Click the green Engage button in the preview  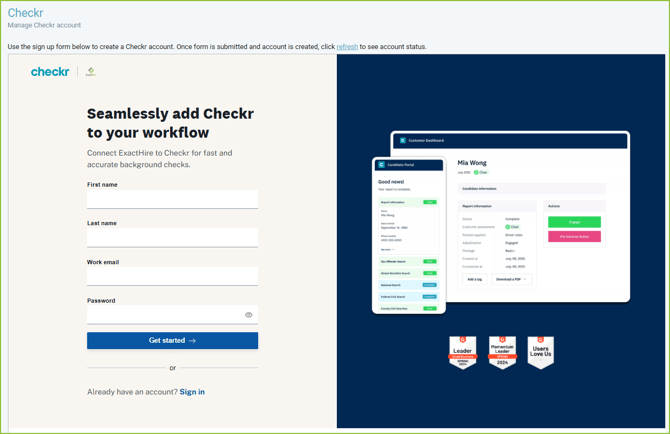pyautogui.click(x=574, y=222)
